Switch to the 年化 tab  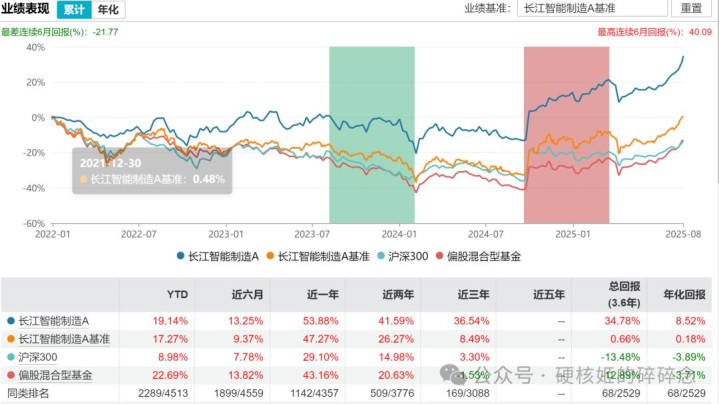[x=107, y=9]
